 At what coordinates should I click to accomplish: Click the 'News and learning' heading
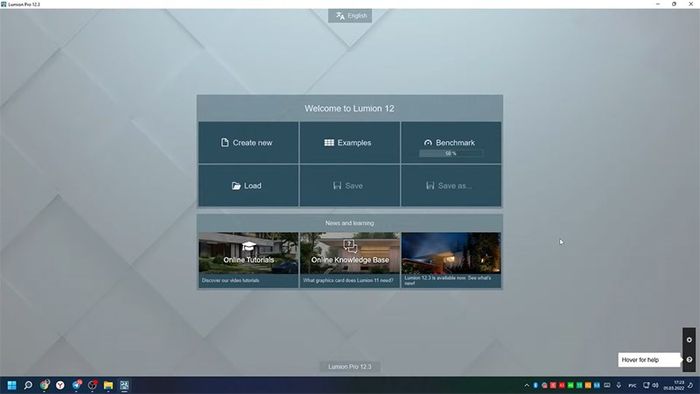pyautogui.click(x=350, y=223)
